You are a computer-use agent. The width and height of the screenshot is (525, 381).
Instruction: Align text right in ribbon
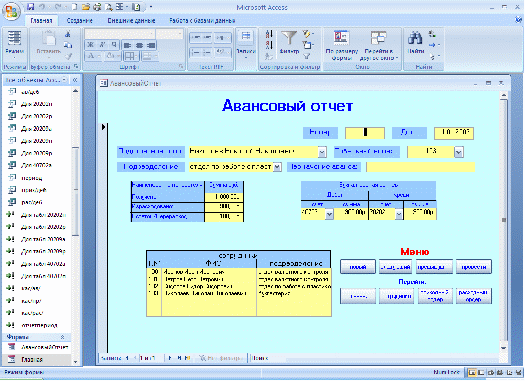coord(151,45)
